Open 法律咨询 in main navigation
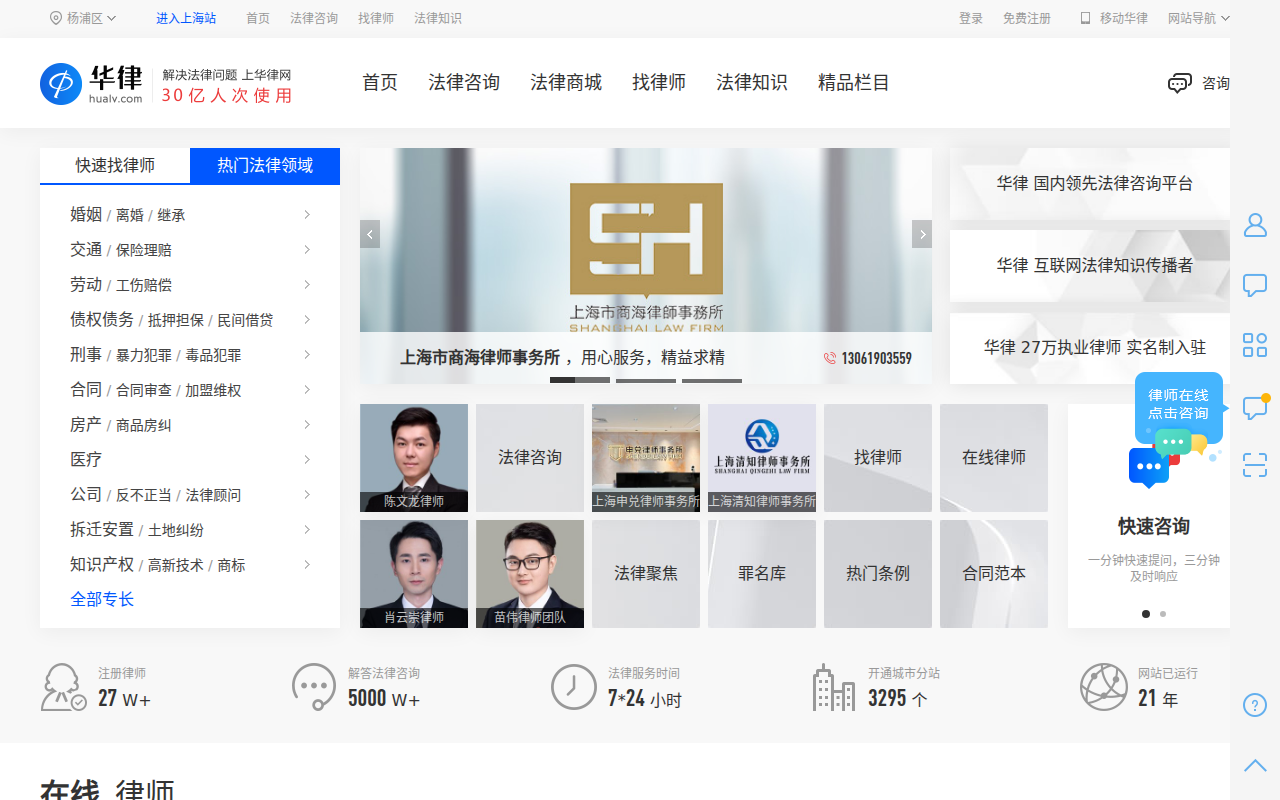This screenshot has width=1280, height=800. pos(464,83)
